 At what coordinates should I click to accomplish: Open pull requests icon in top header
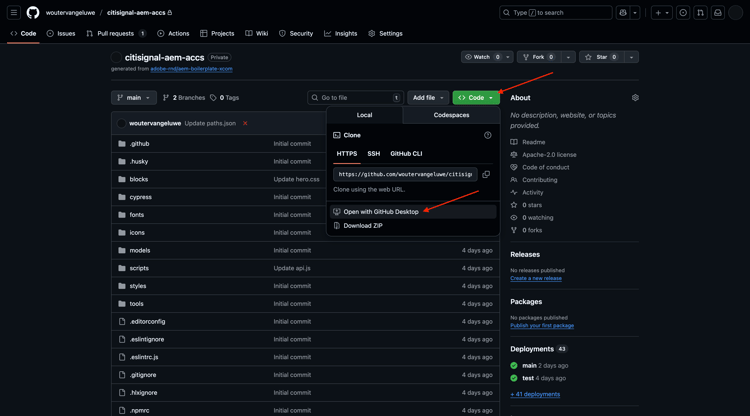[700, 13]
